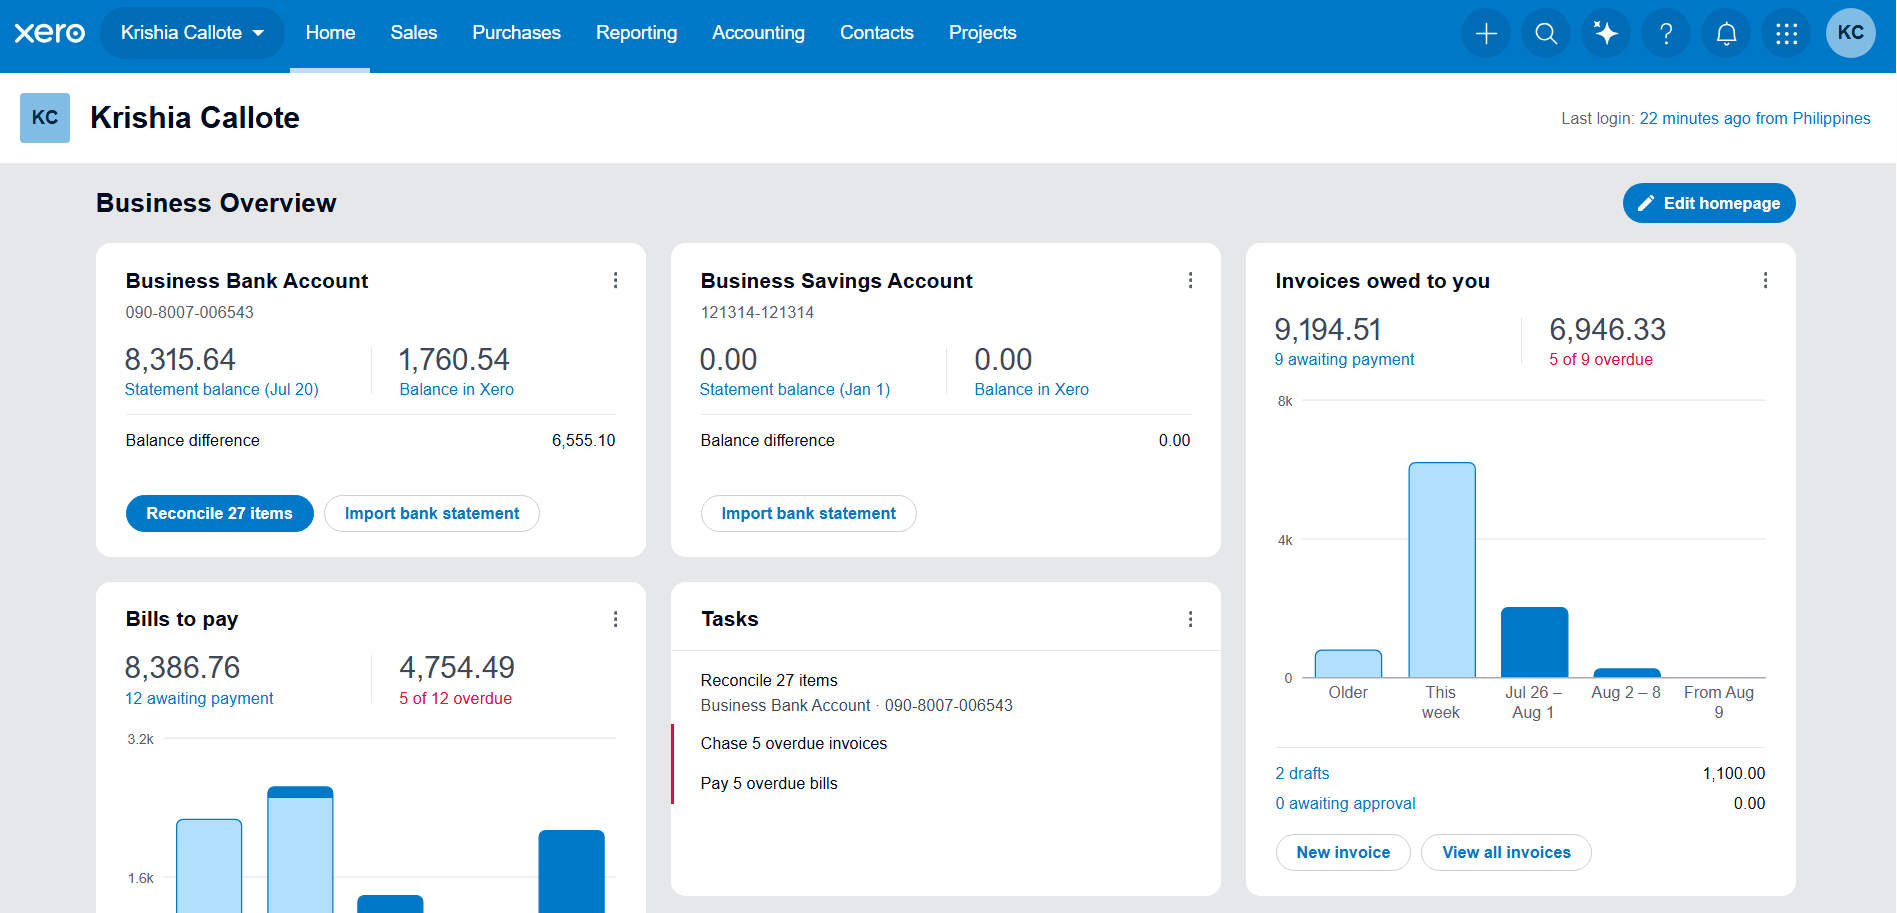Image resolution: width=1897 pixels, height=913 pixels.
Task: Open 0 awaiting approval invoices link
Action: pos(1346,804)
